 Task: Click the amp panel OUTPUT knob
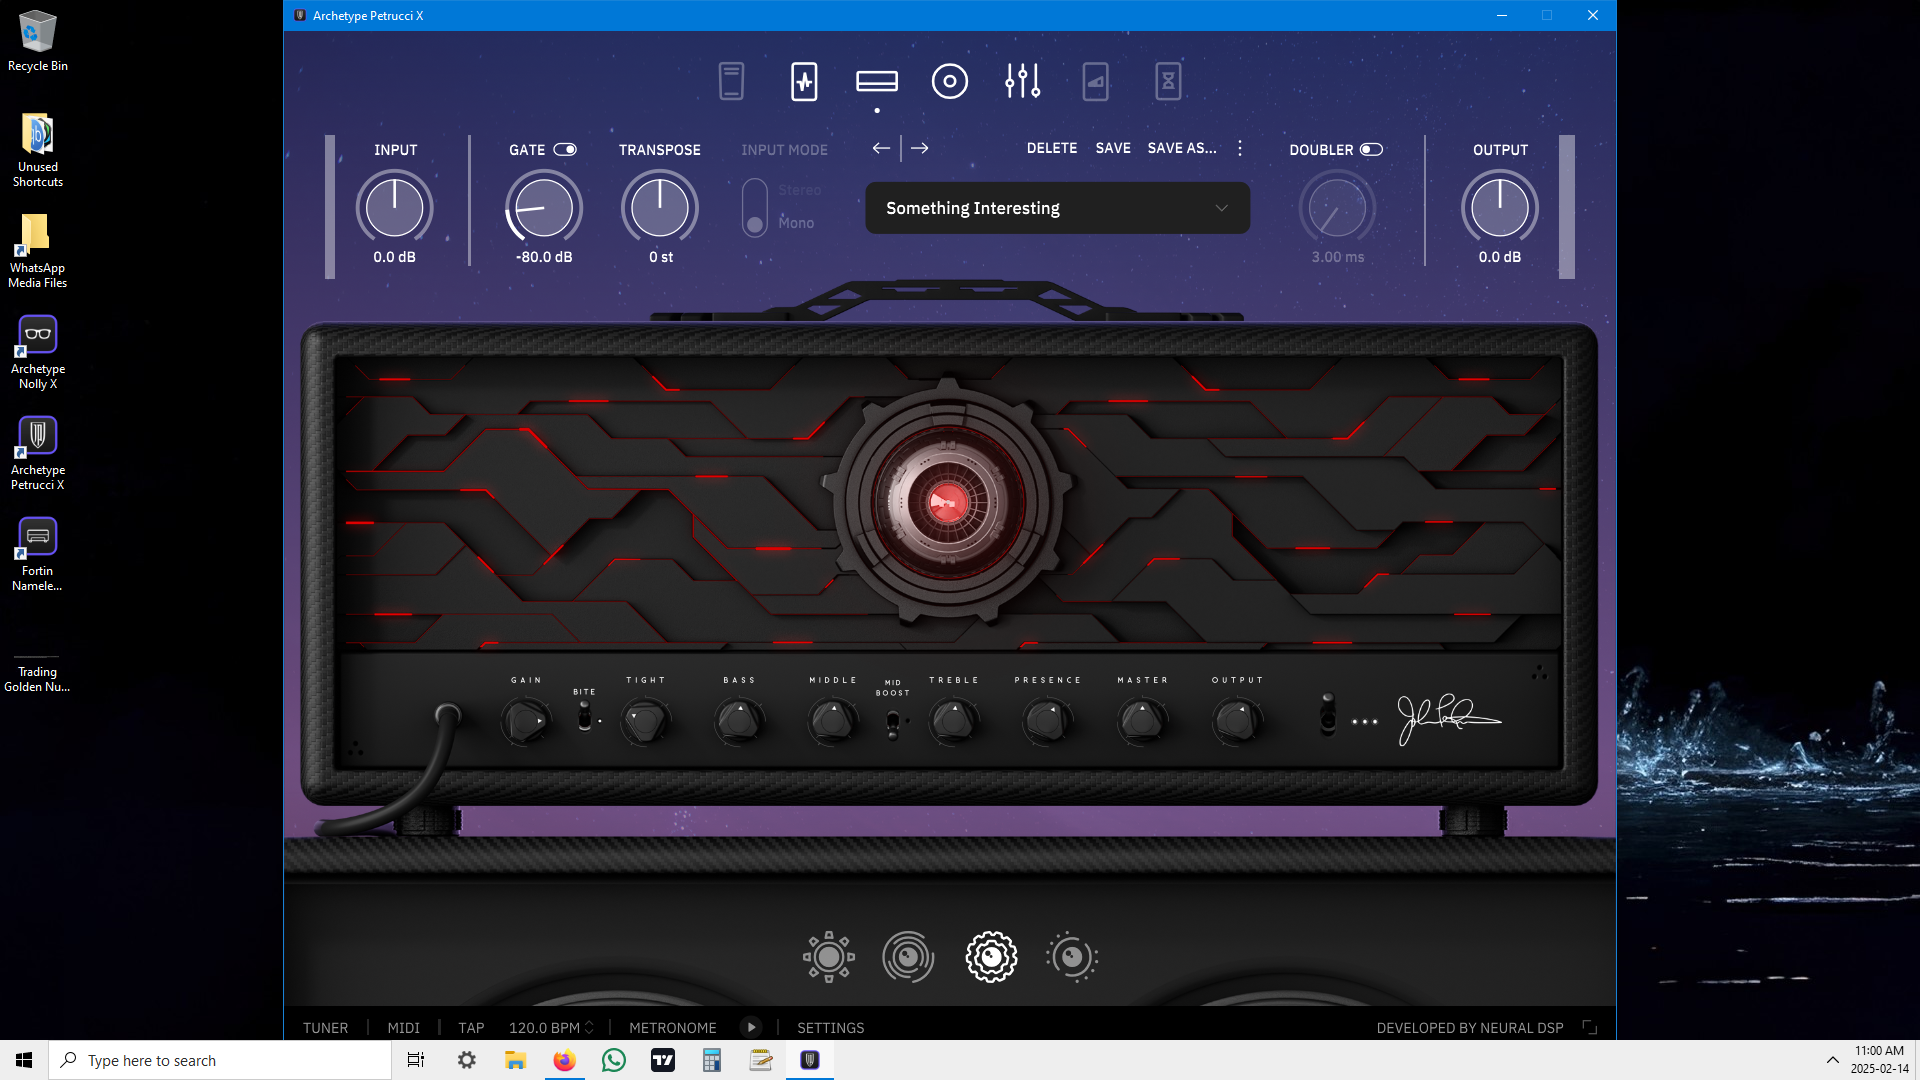(1237, 721)
